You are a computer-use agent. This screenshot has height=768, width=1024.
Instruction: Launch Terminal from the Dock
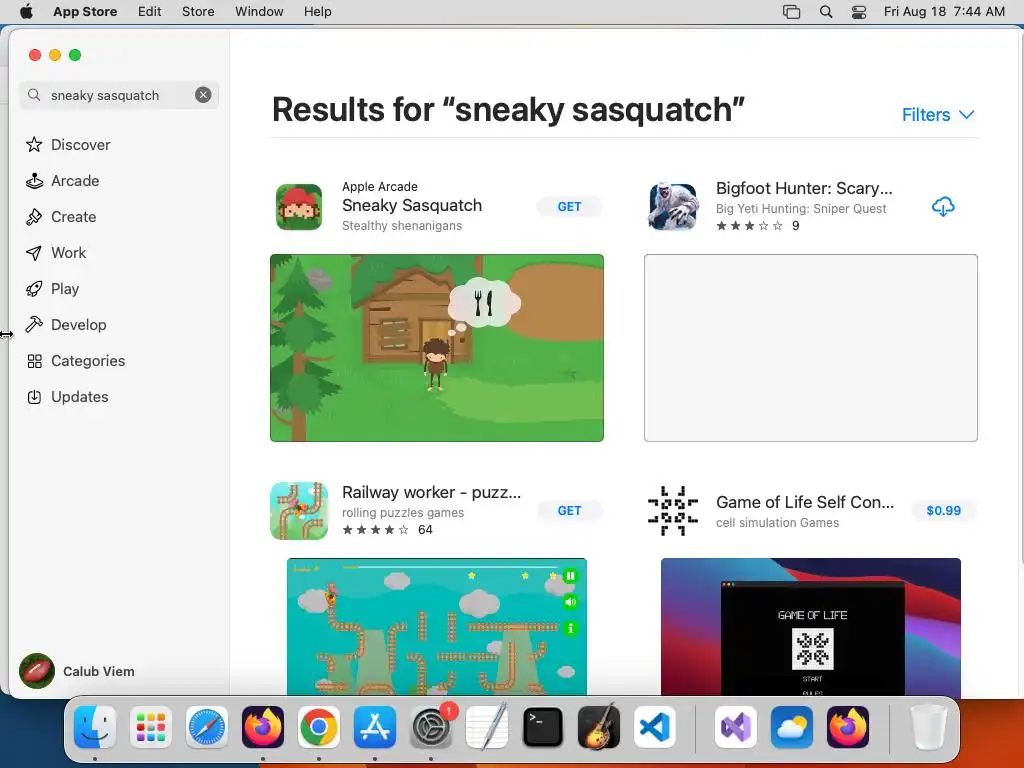click(543, 728)
